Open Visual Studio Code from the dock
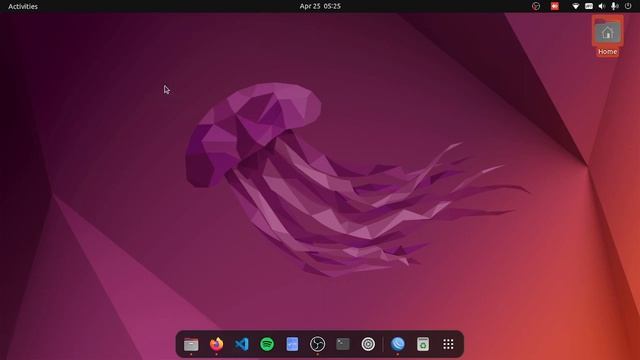640x360 pixels. 242,344
